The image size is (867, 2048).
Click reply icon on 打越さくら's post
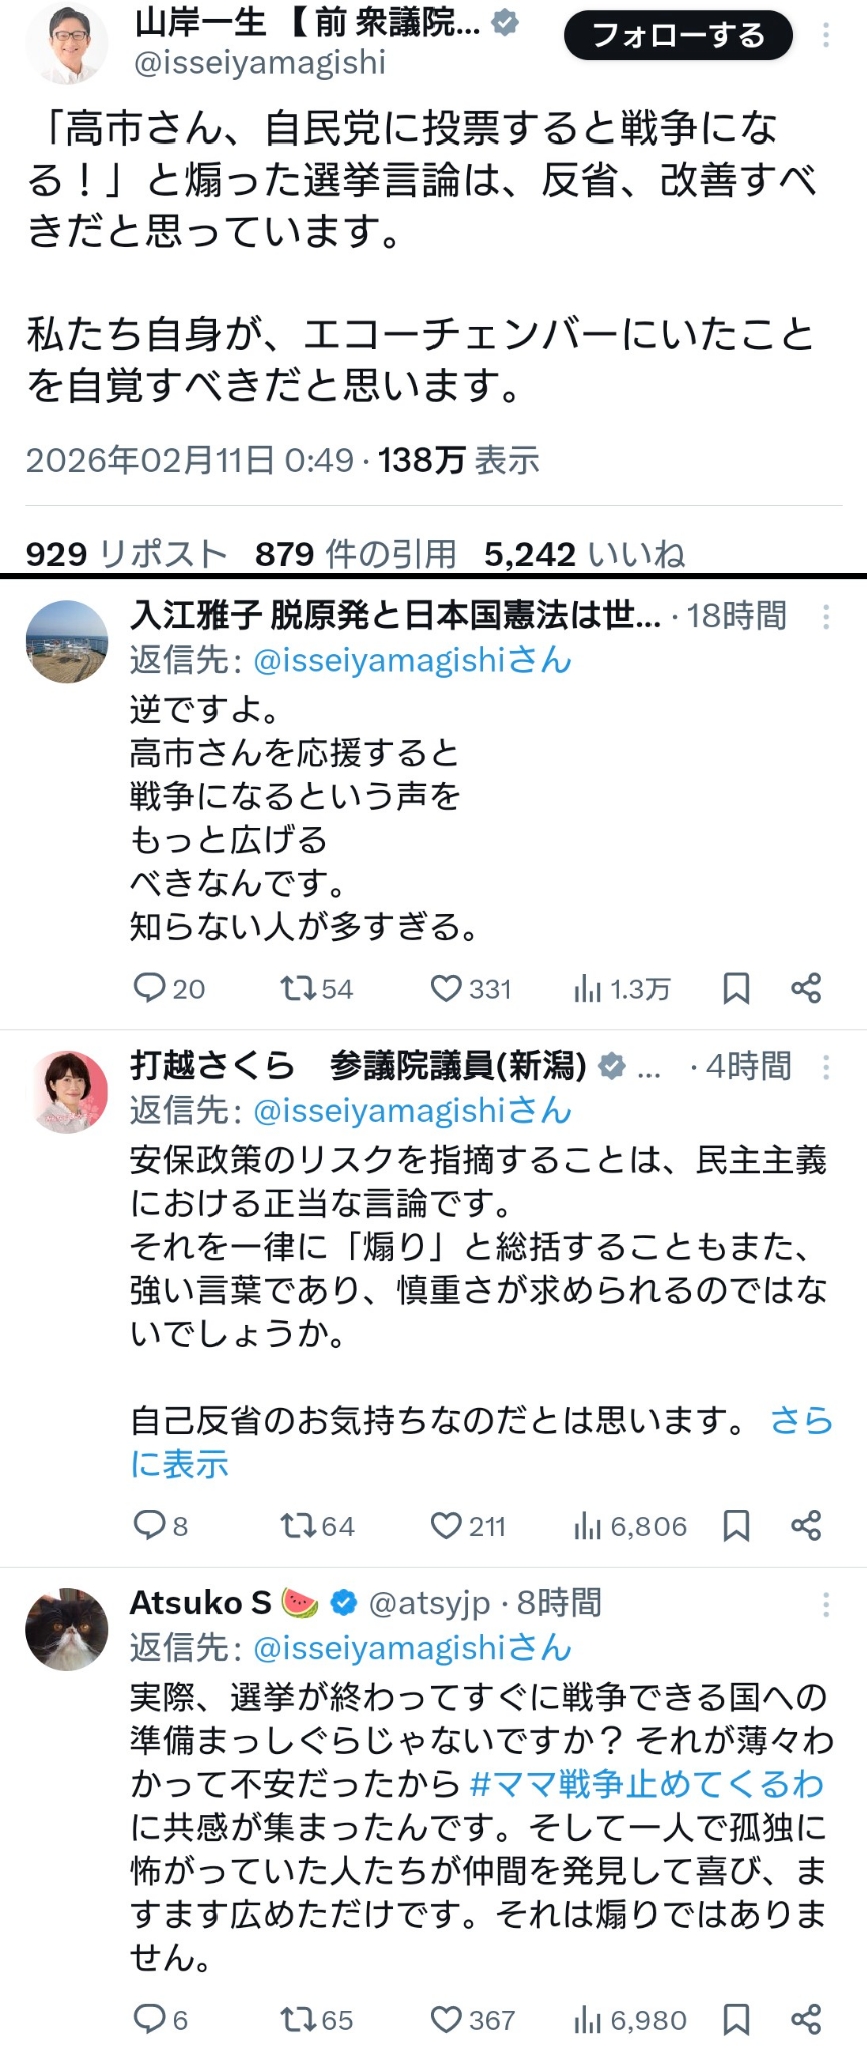[149, 1525]
